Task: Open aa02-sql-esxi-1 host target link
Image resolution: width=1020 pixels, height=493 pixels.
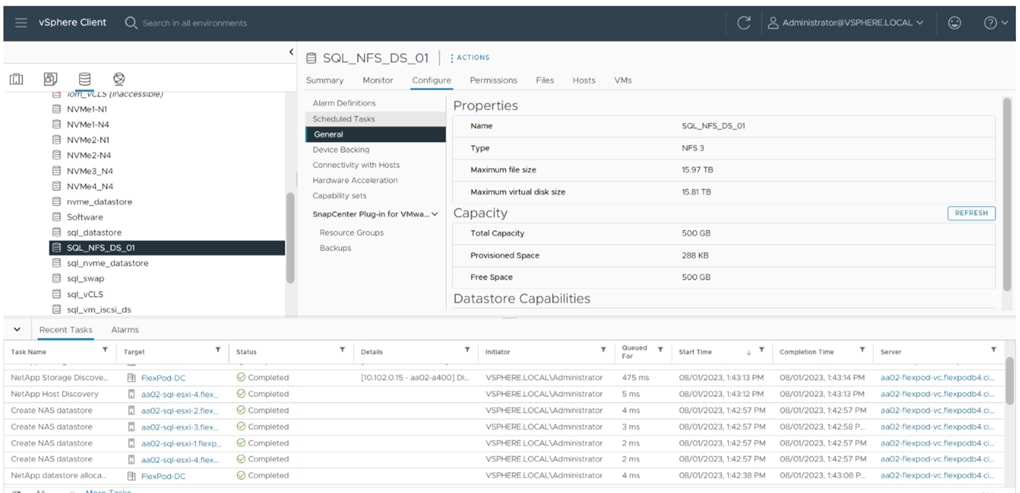Action: (x=181, y=444)
